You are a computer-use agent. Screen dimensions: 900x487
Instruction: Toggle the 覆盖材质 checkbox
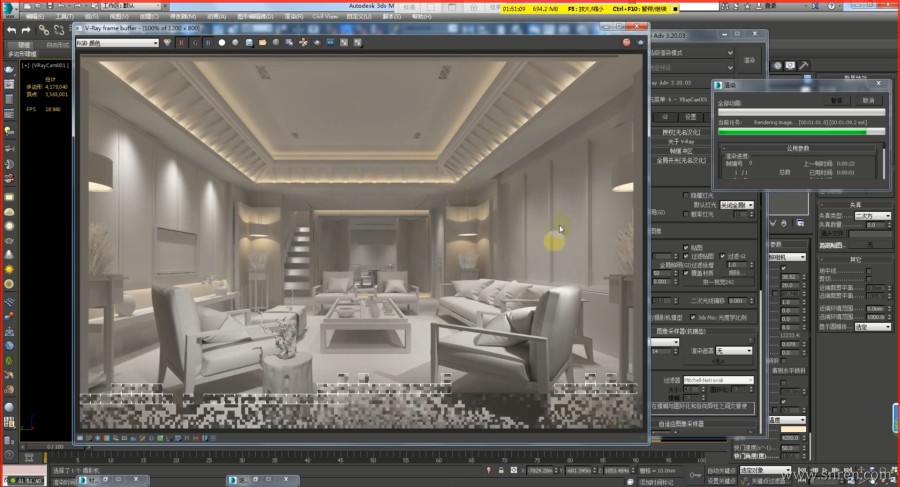tap(686, 273)
